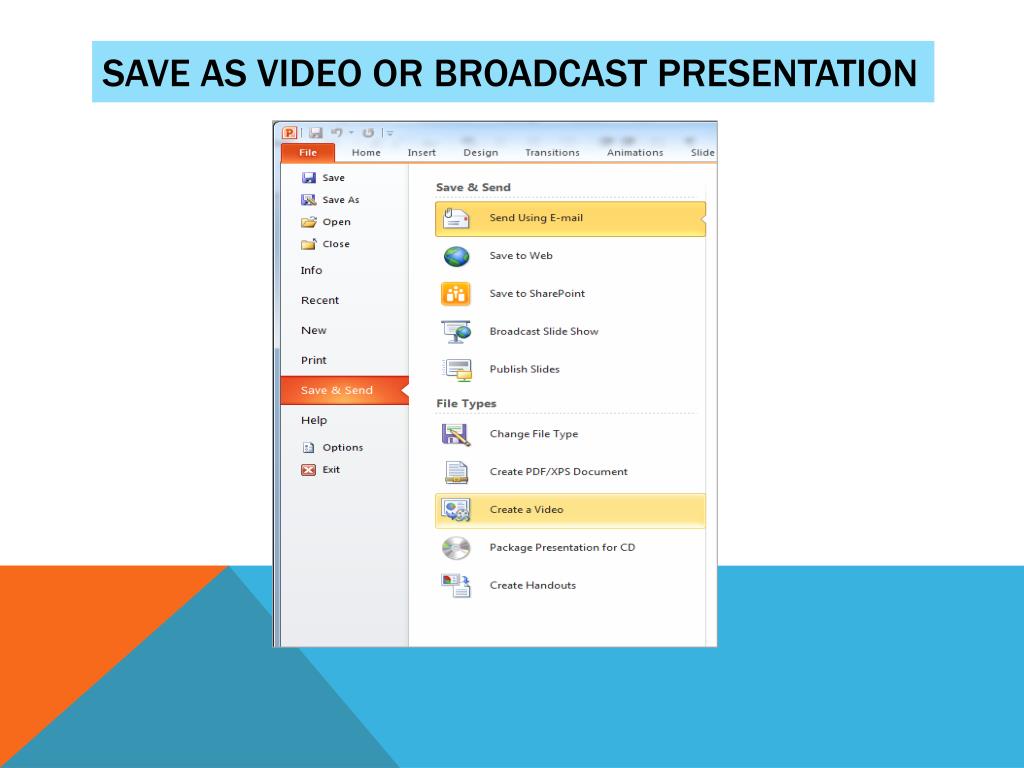Click the Create Handouts icon

pos(456,586)
